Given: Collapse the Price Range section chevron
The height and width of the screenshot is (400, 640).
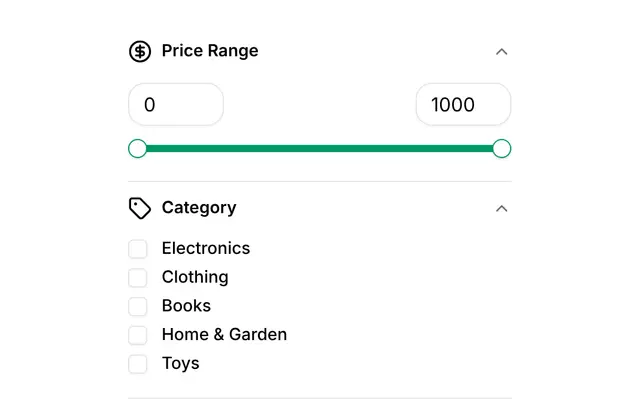Looking at the screenshot, I should point(501,52).
